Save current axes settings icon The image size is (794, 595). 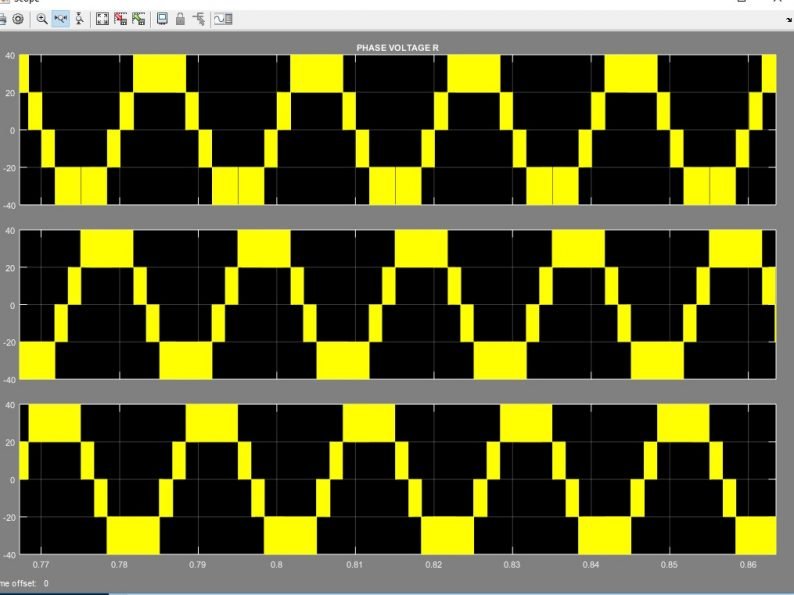tap(121, 19)
